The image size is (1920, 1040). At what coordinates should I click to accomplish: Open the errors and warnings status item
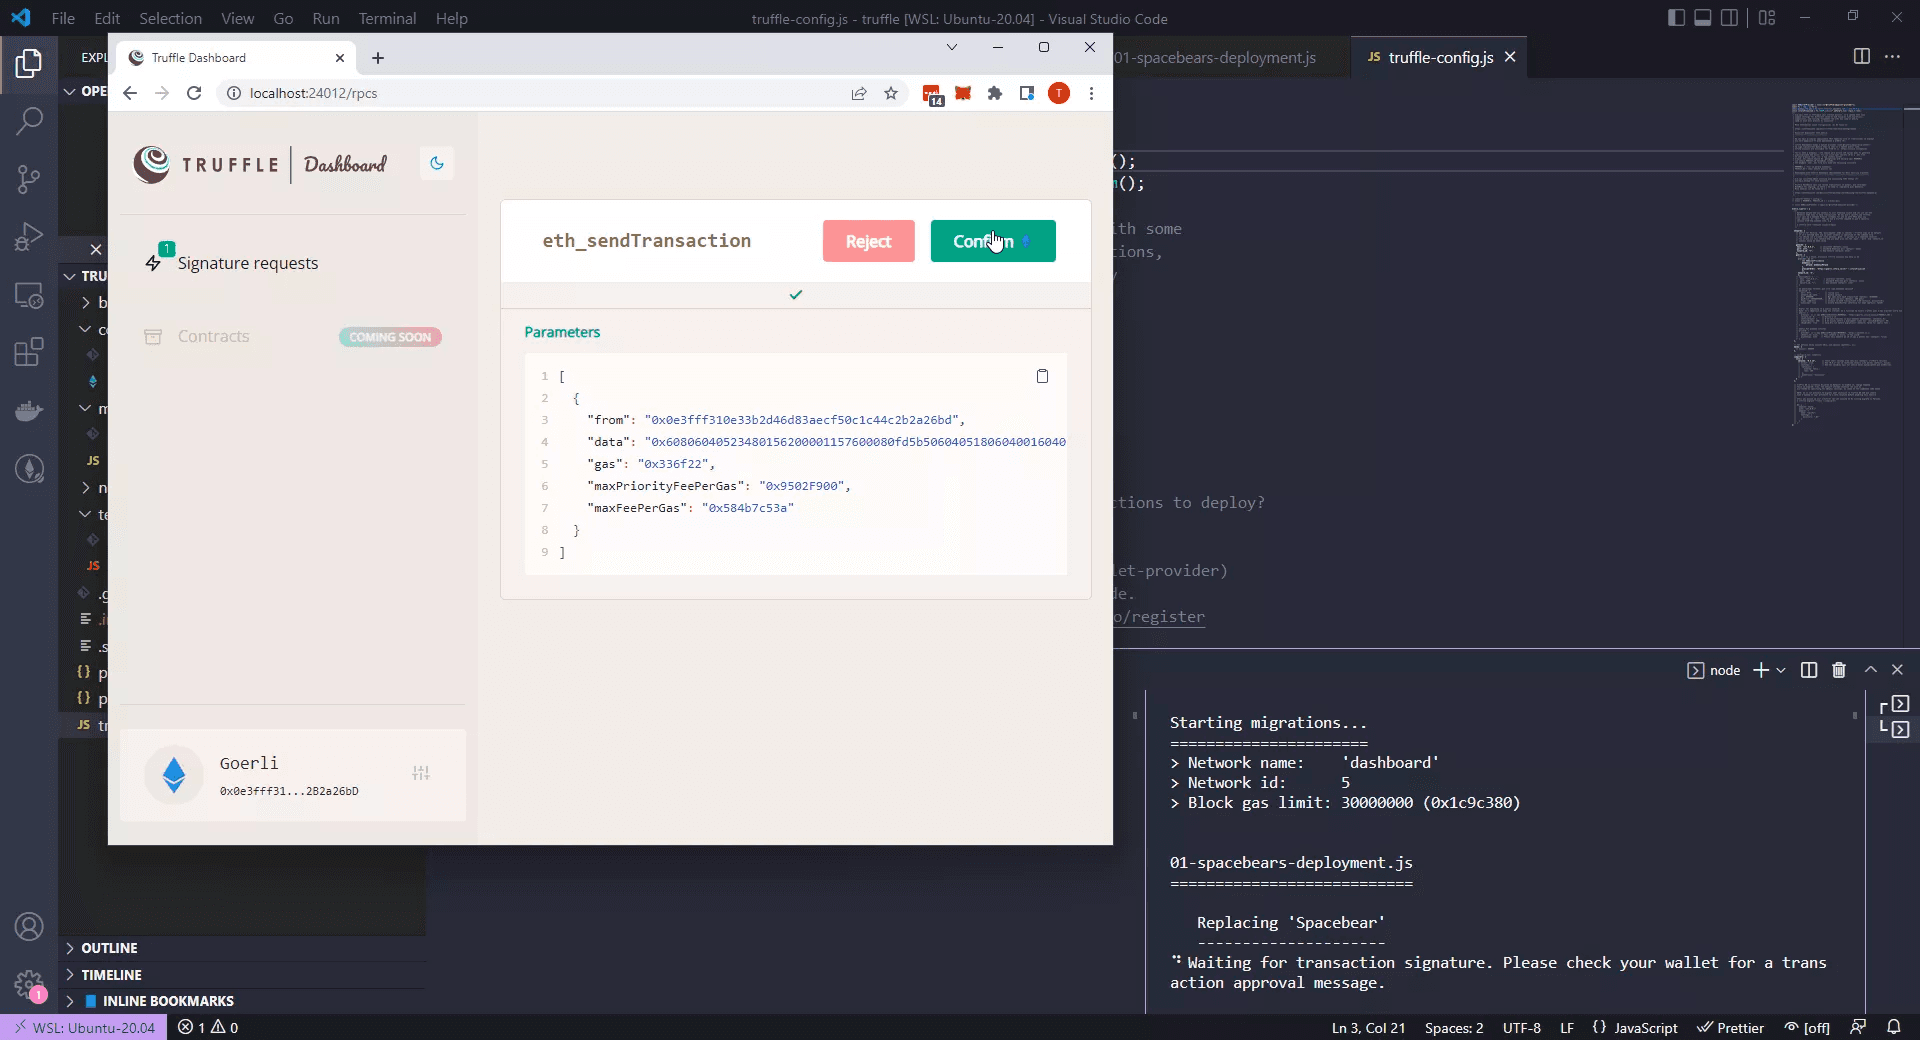click(x=208, y=1027)
